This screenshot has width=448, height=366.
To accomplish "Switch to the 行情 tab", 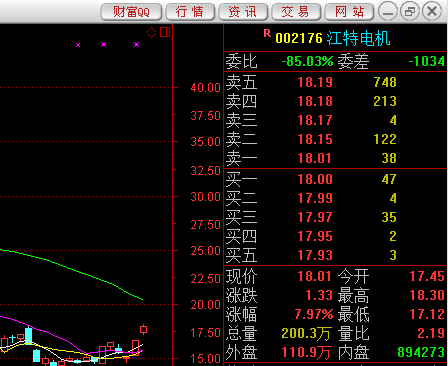I will [x=190, y=12].
